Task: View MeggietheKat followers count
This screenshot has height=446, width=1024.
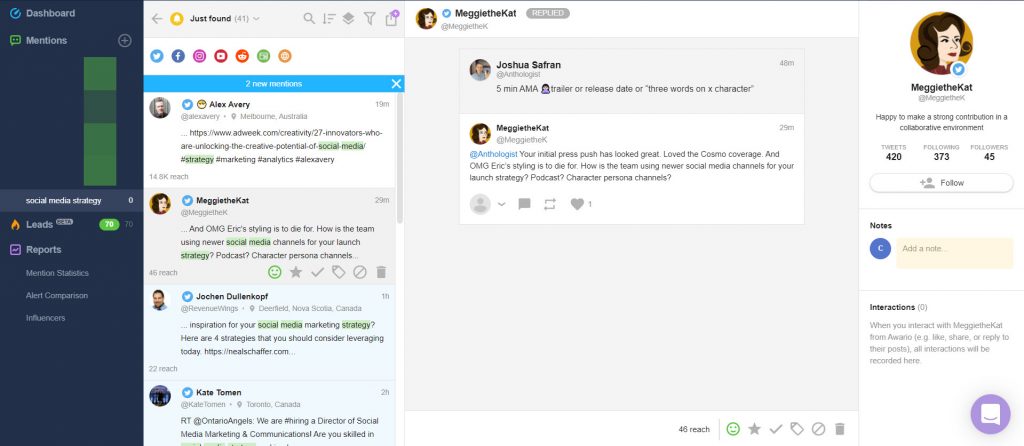Action: coord(989,152)
